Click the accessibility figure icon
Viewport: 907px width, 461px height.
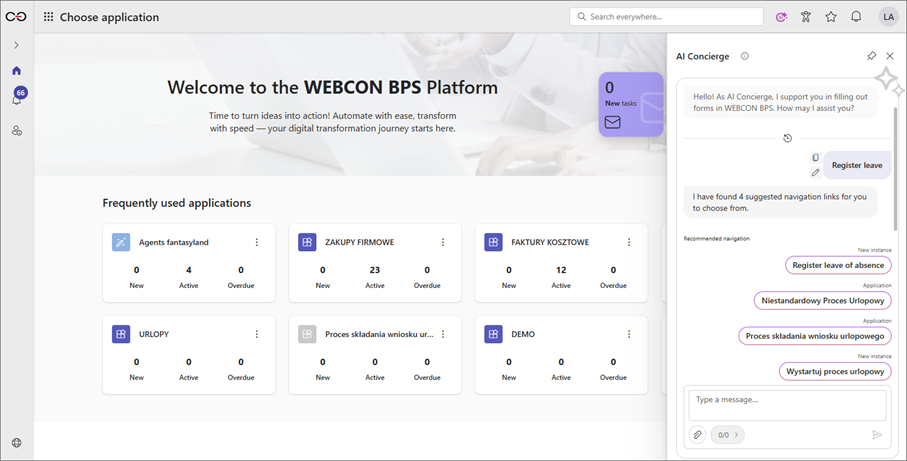click(806, 17)
